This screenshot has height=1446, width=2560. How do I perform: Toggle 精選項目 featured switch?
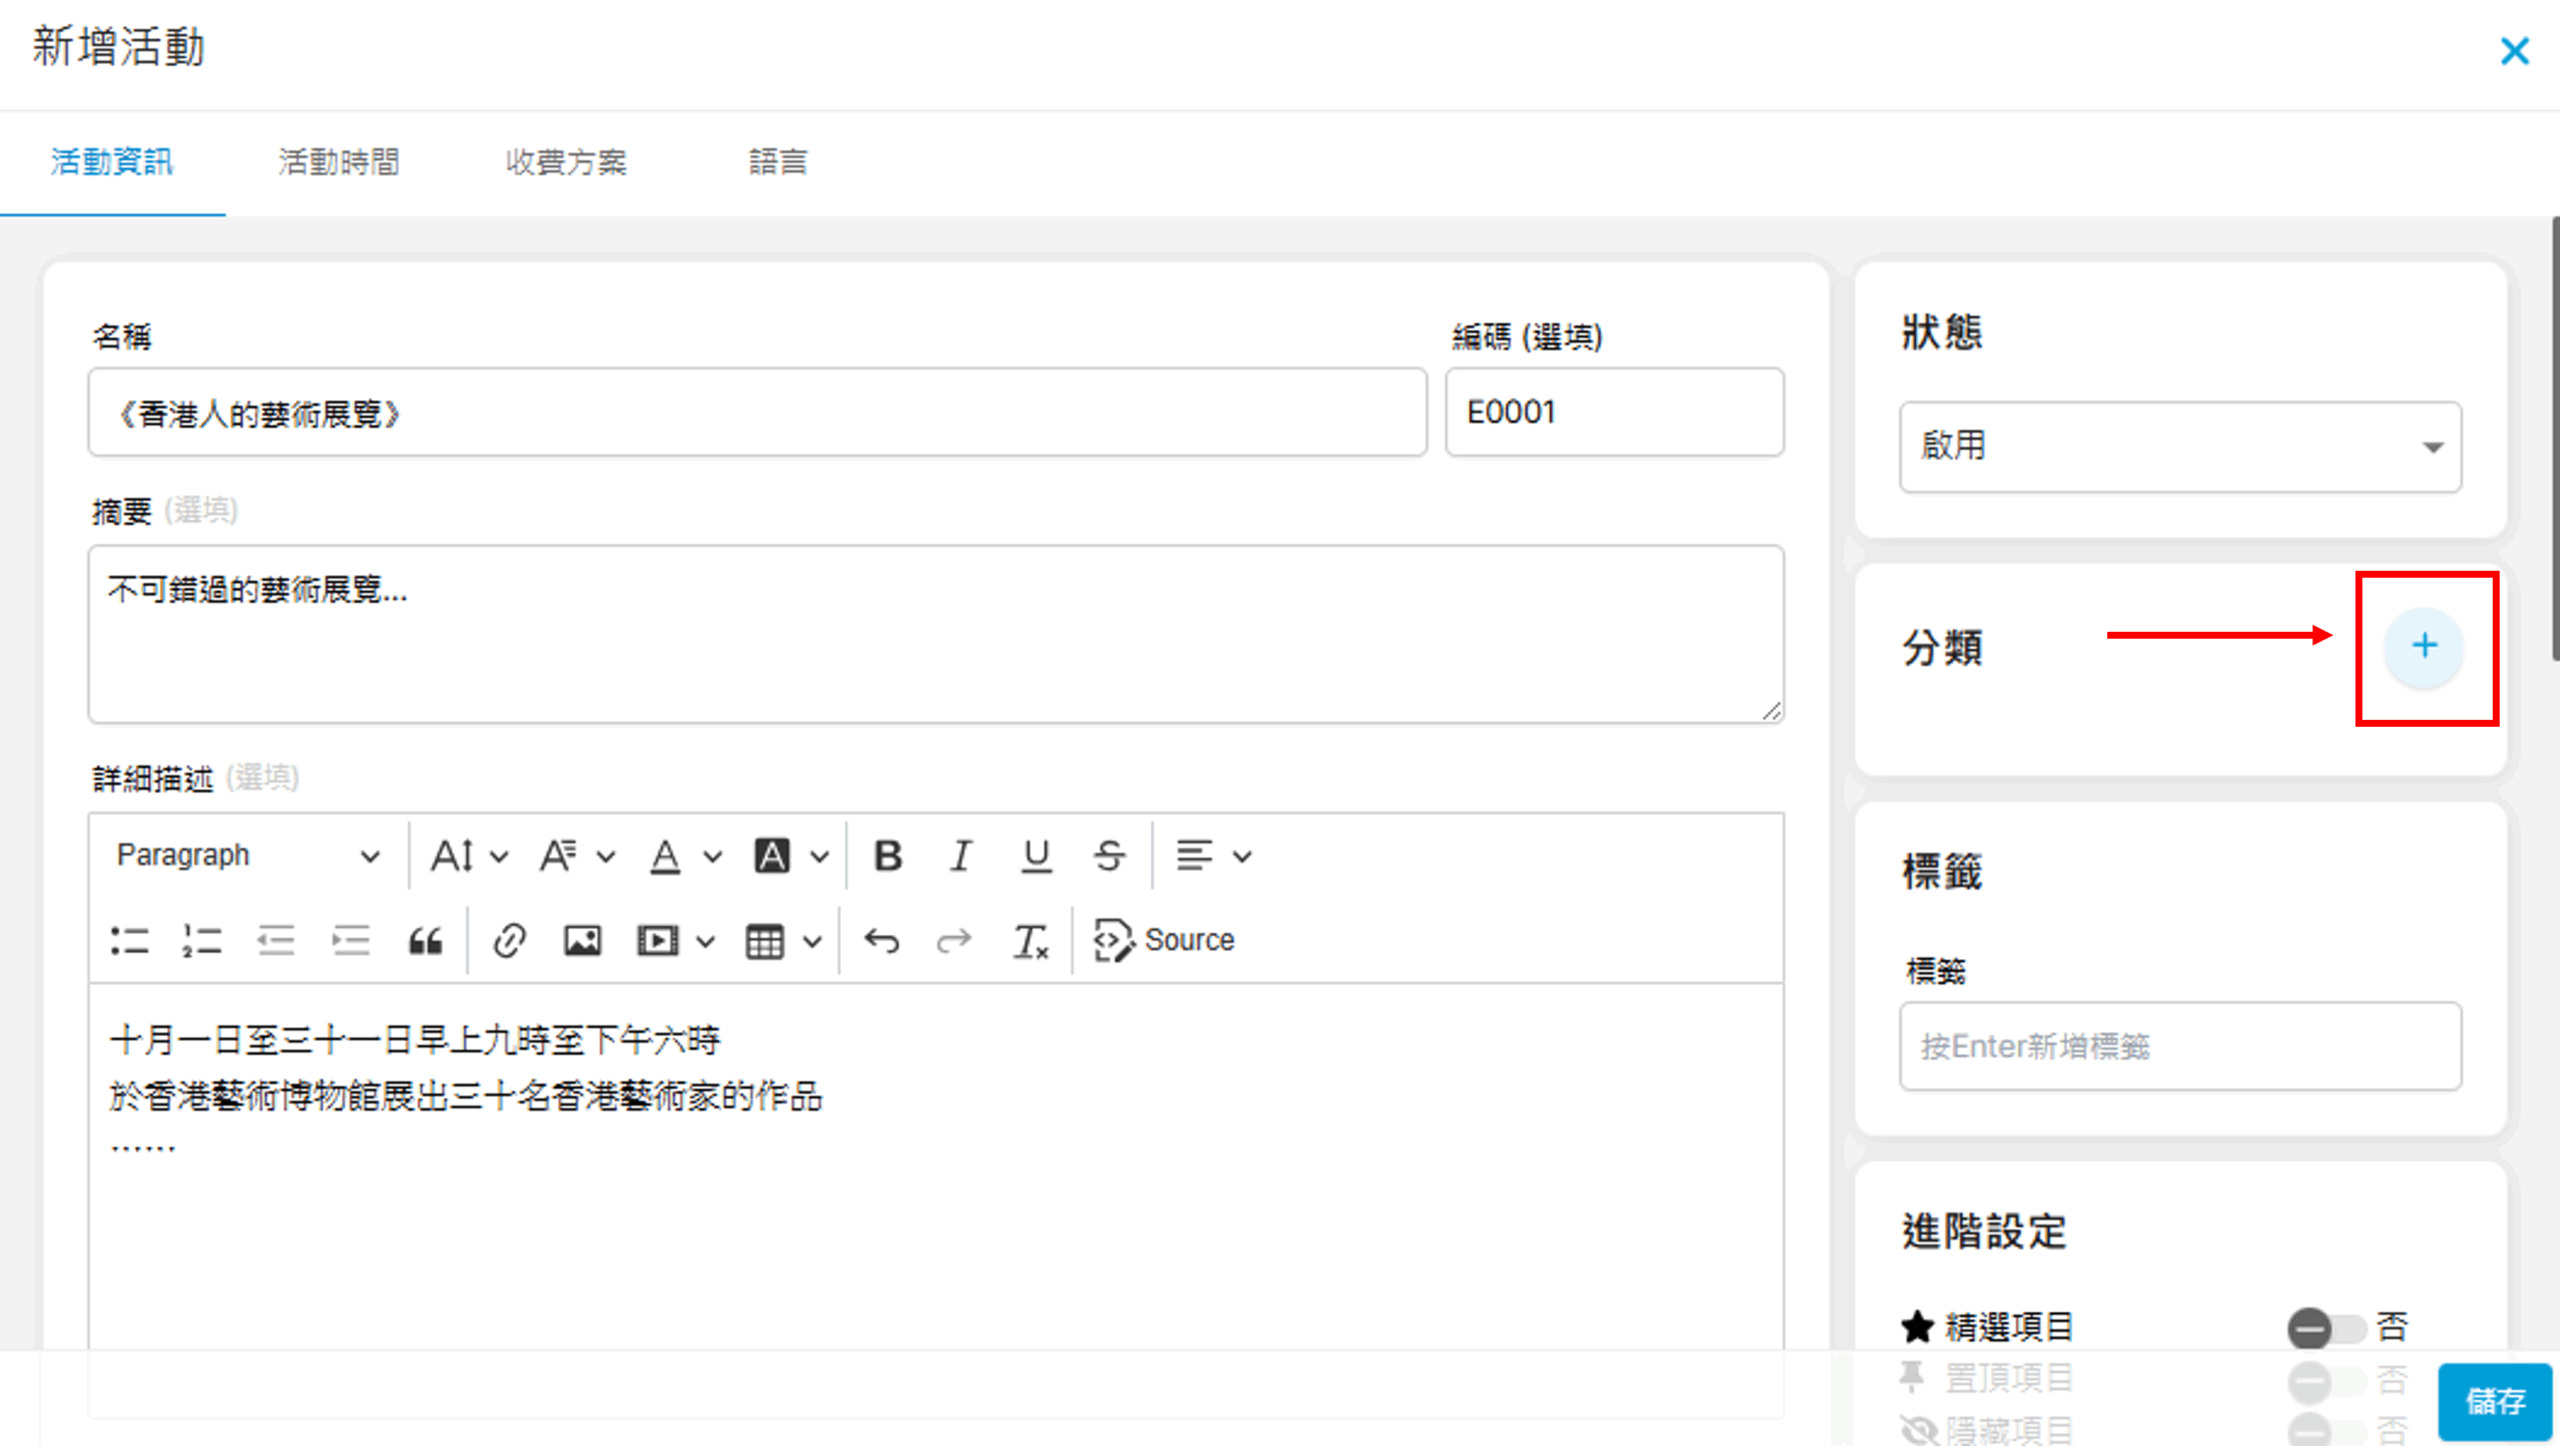[2324, 1328]
